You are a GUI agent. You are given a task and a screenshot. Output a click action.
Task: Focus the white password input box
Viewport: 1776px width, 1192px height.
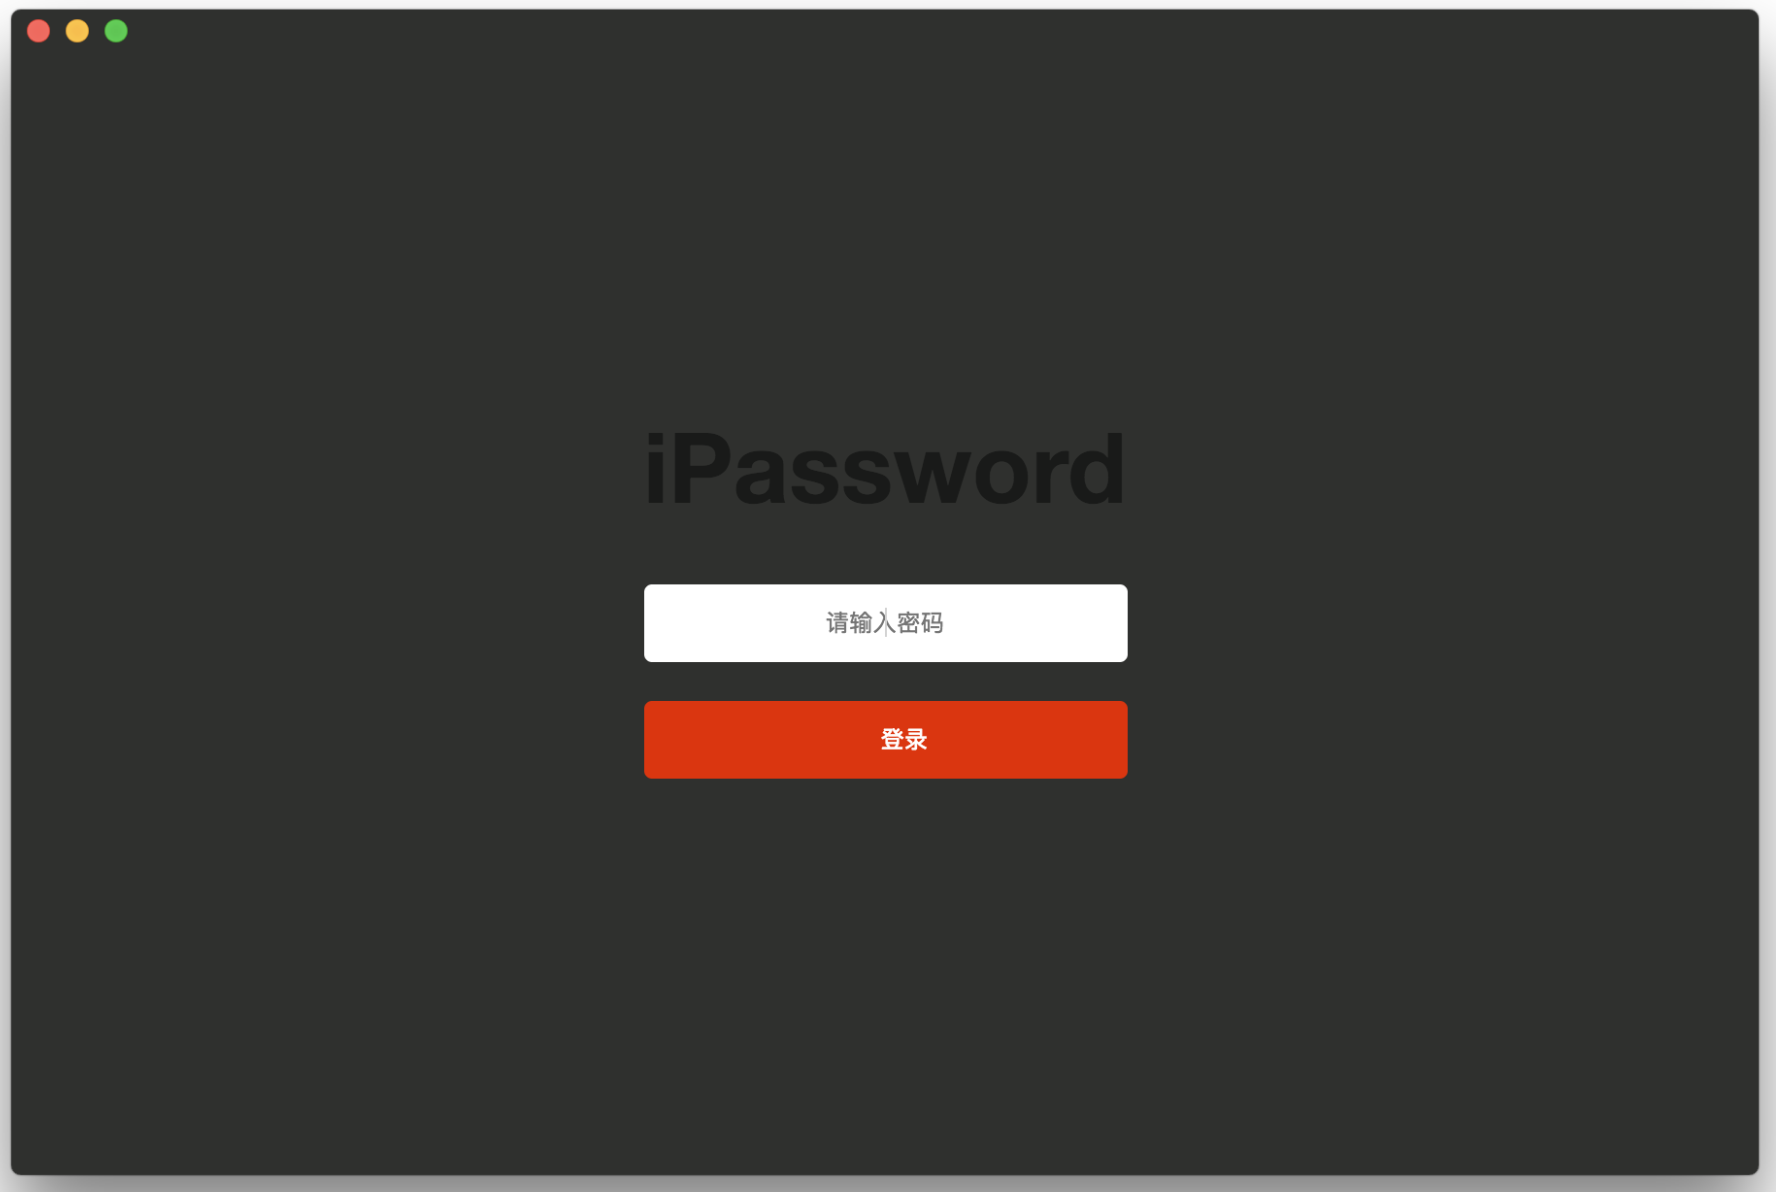tap(885, 623)
